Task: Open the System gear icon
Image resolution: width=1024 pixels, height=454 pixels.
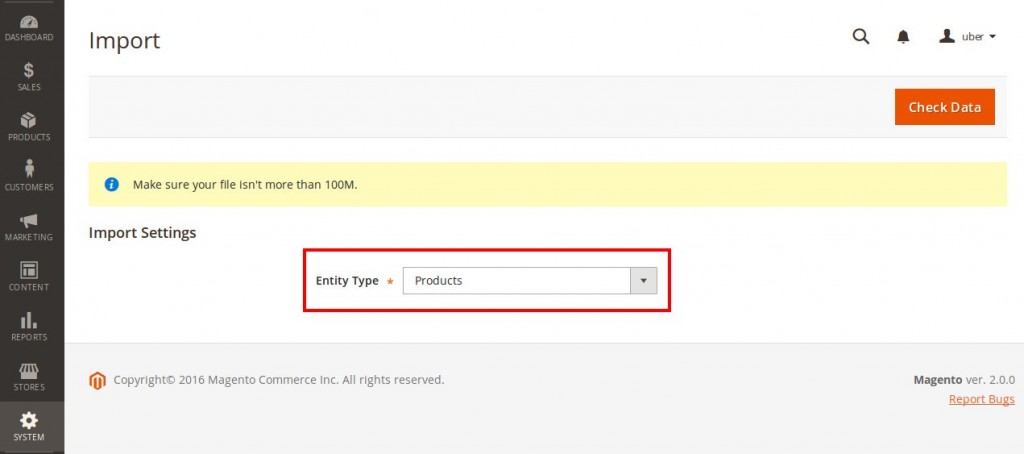Action: tap(29, 420)
